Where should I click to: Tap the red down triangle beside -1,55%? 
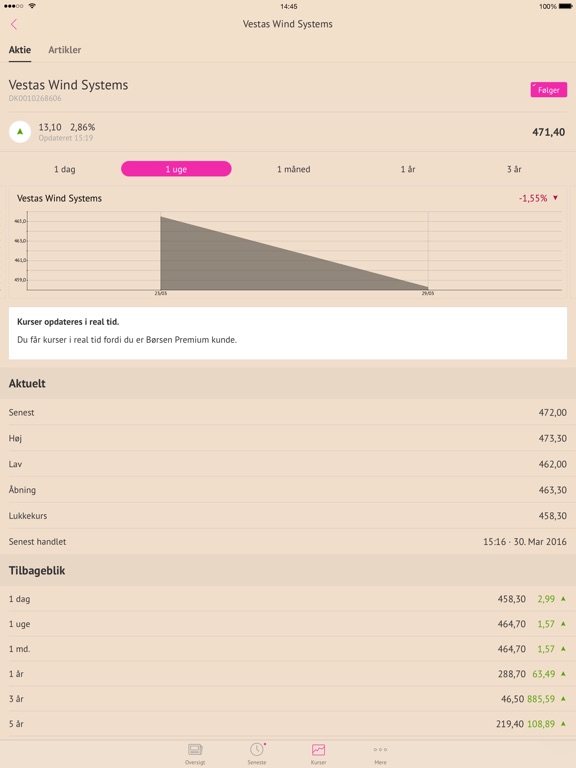coord(555,198)
